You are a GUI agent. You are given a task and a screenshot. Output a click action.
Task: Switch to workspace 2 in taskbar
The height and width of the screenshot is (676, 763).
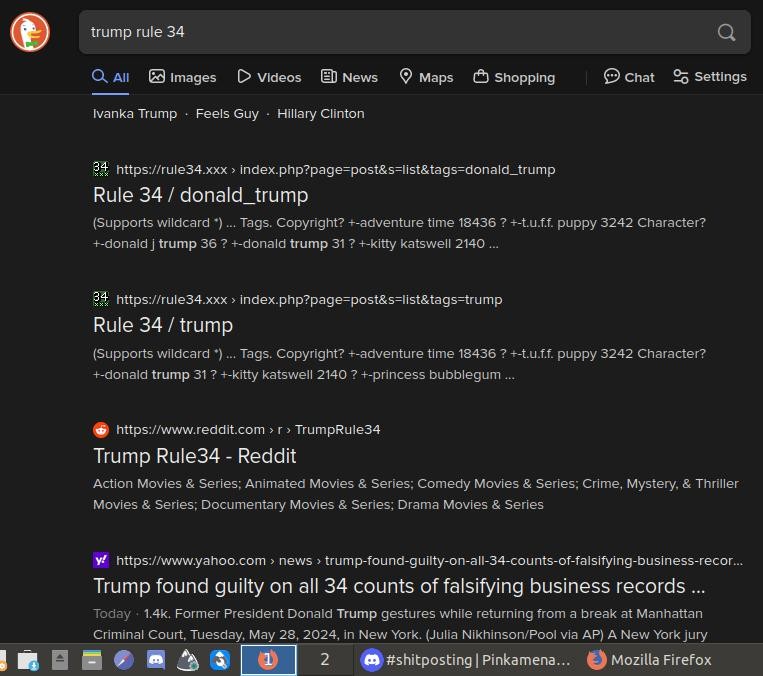[x=325, y=660]
